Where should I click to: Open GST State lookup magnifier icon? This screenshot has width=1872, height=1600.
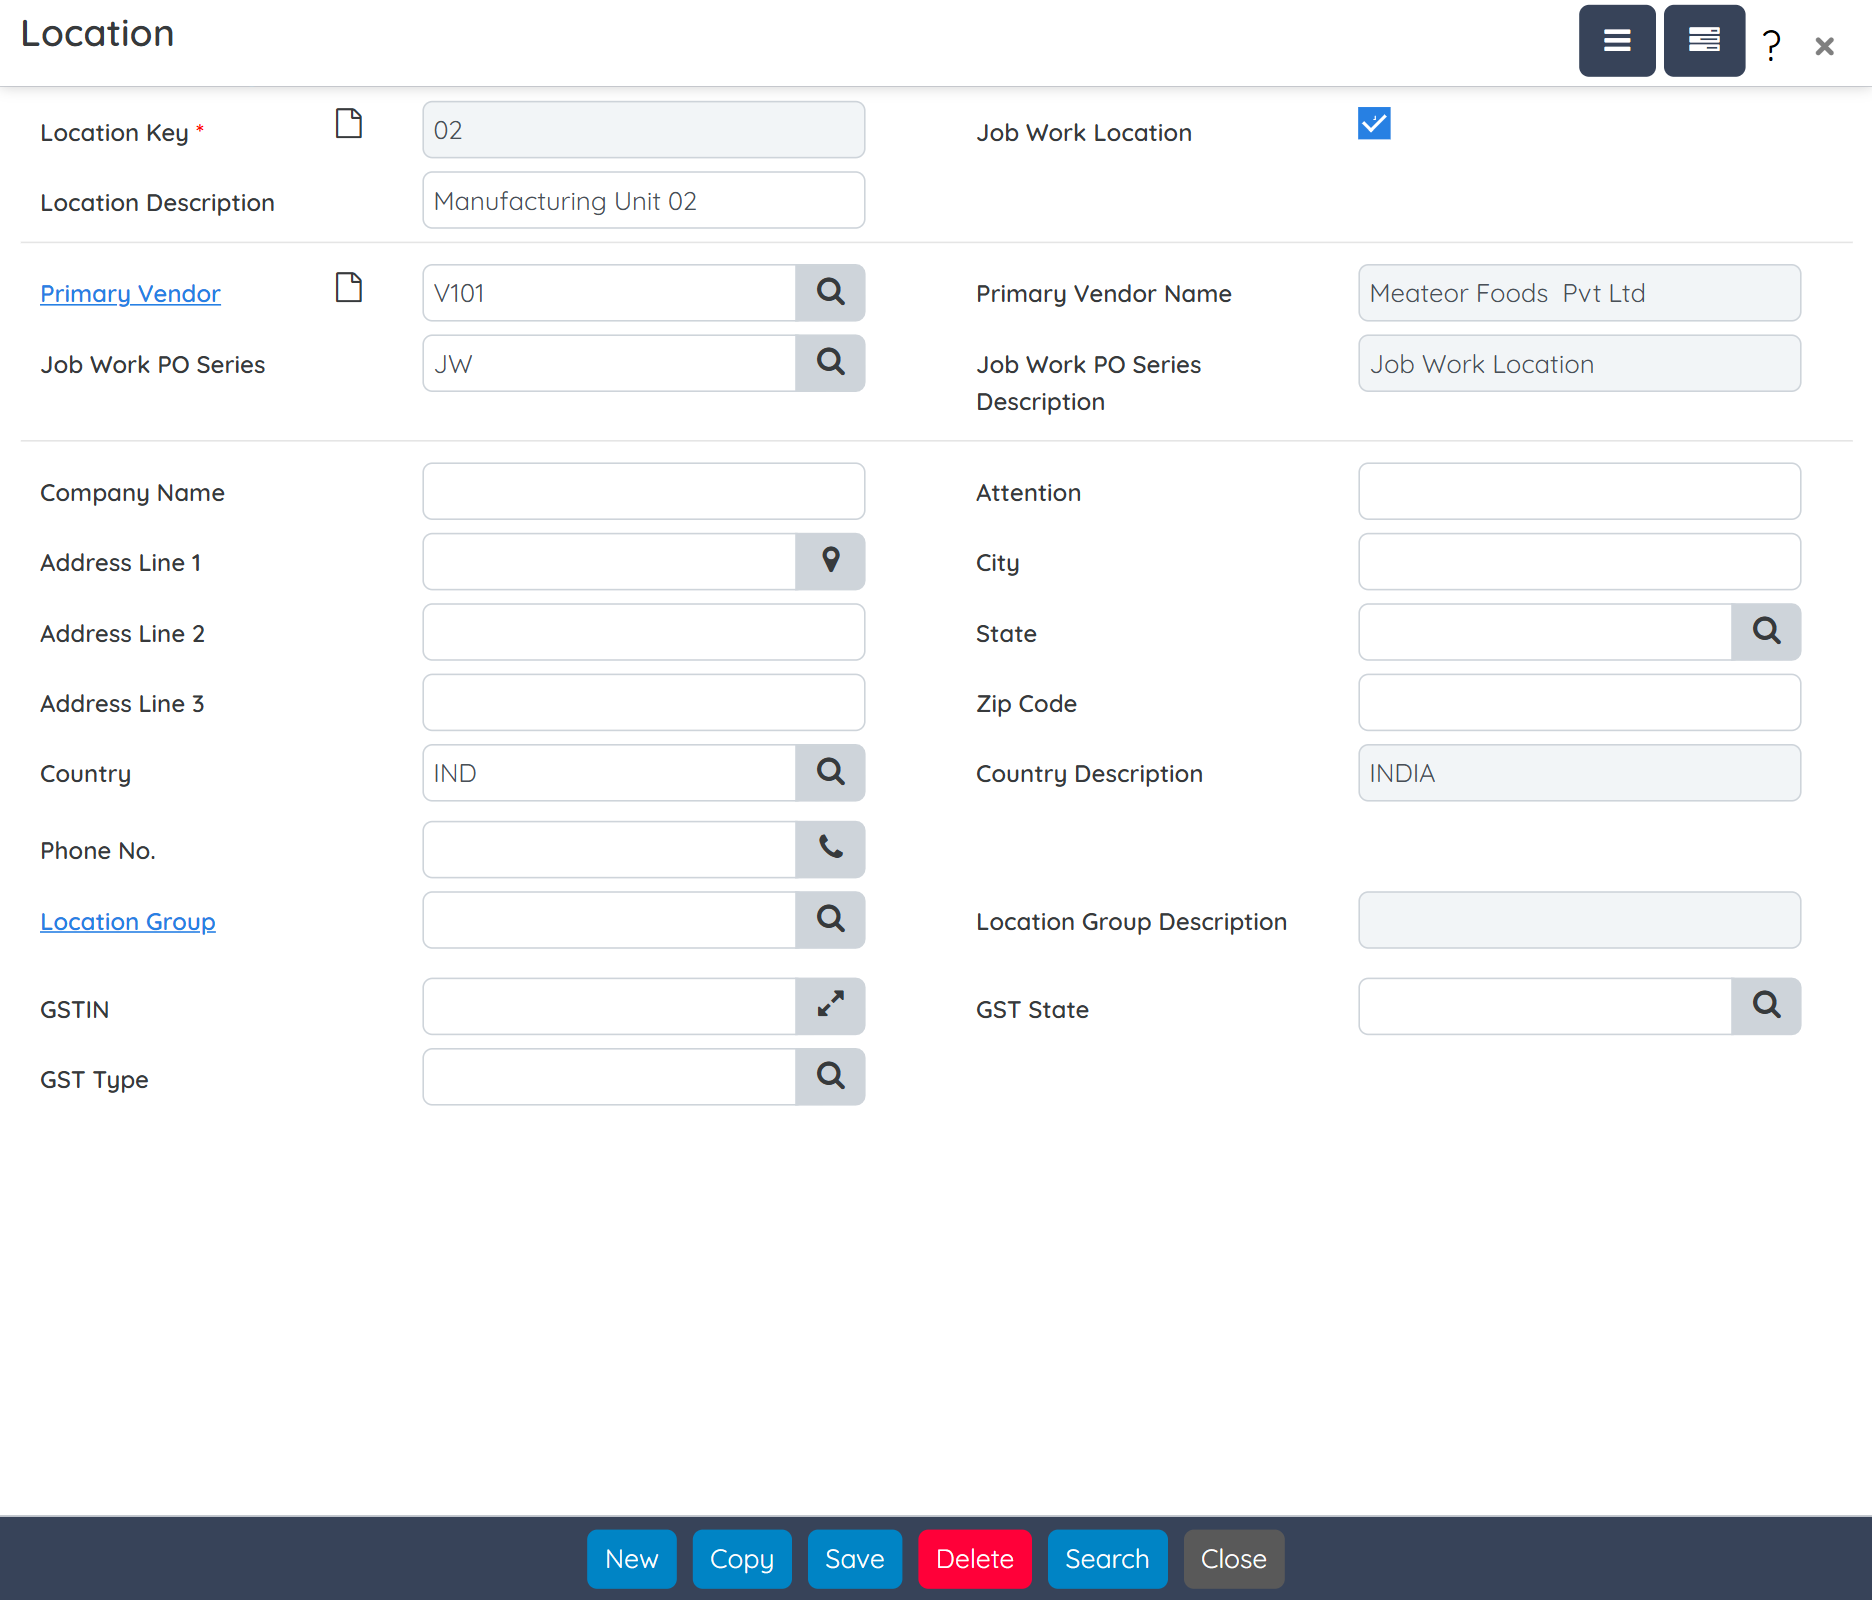coord(1766,1006)
